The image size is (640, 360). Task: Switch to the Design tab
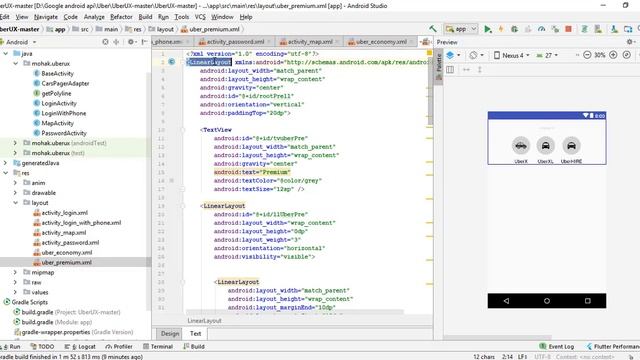tap(170, 333)
